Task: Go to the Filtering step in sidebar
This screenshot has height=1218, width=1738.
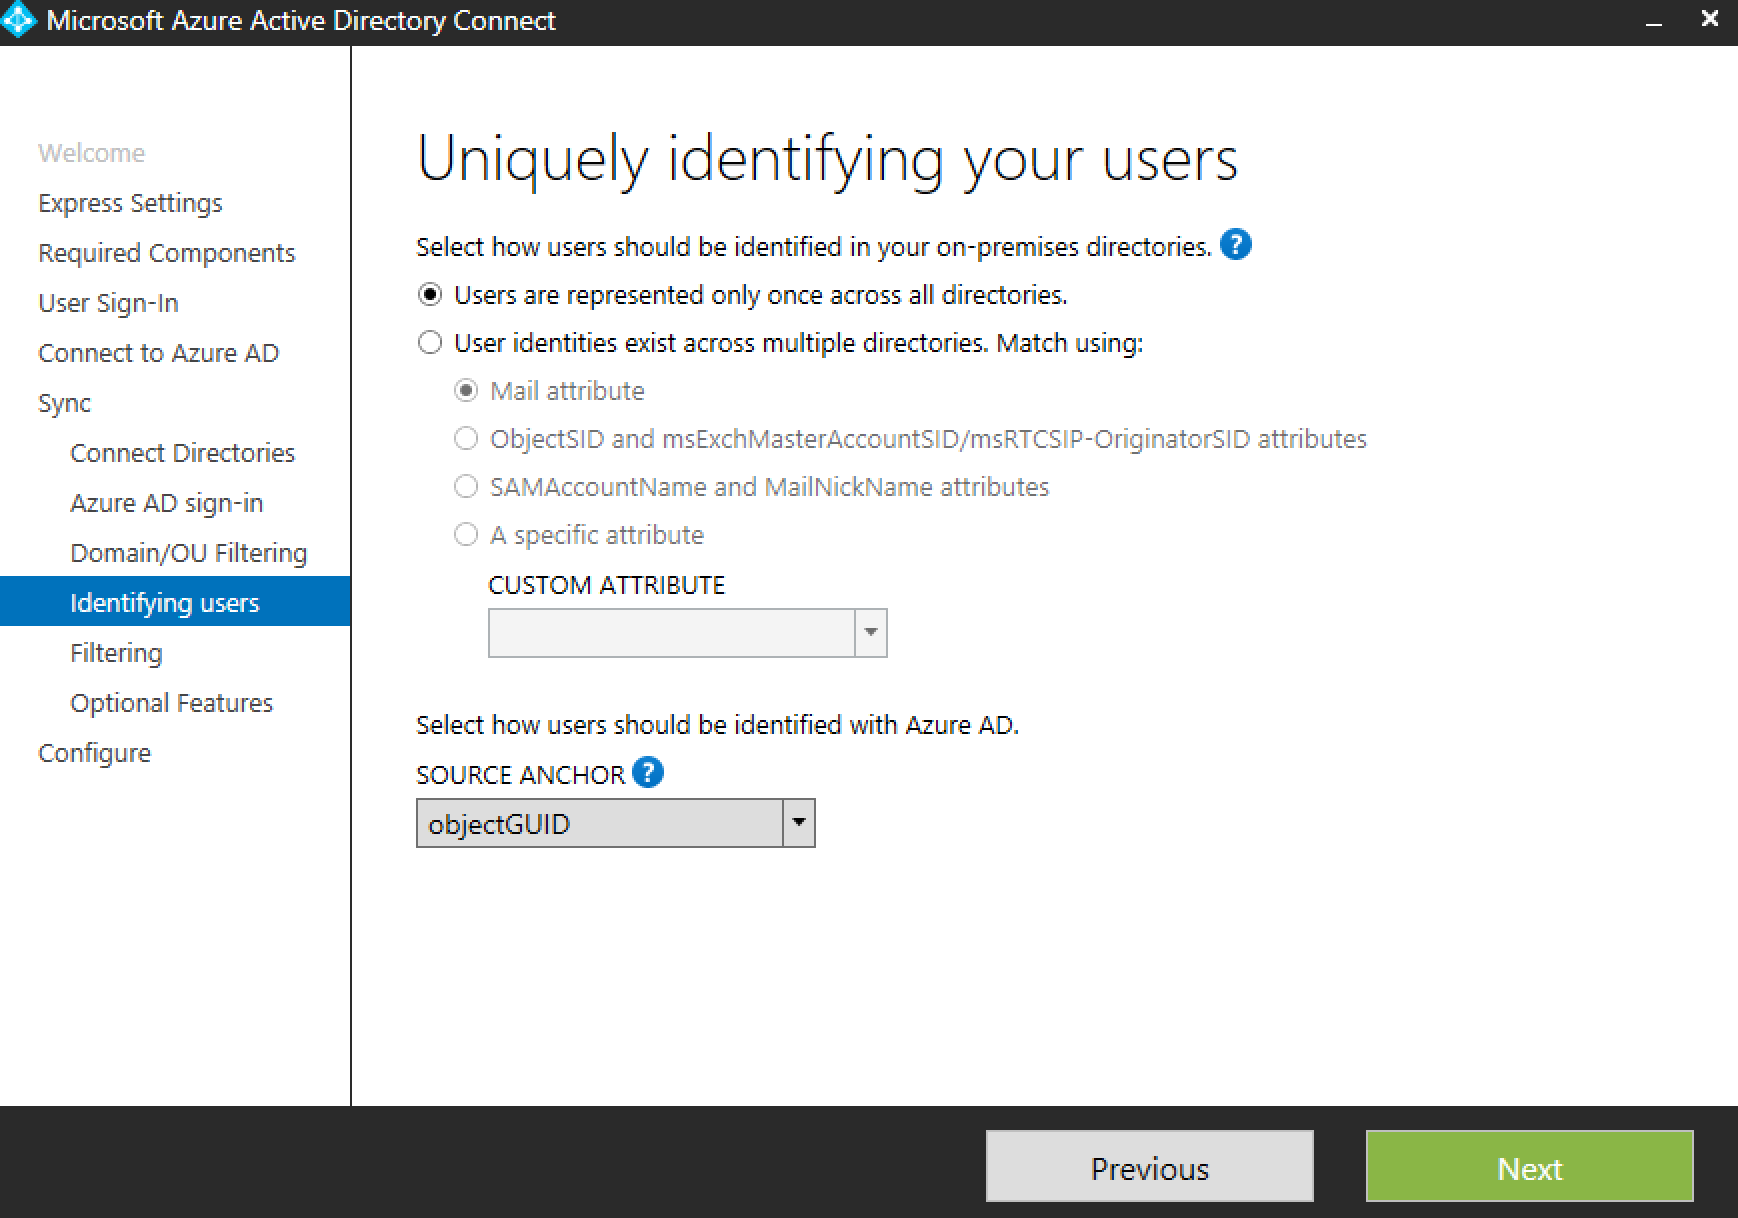Action: coord(116,653)
